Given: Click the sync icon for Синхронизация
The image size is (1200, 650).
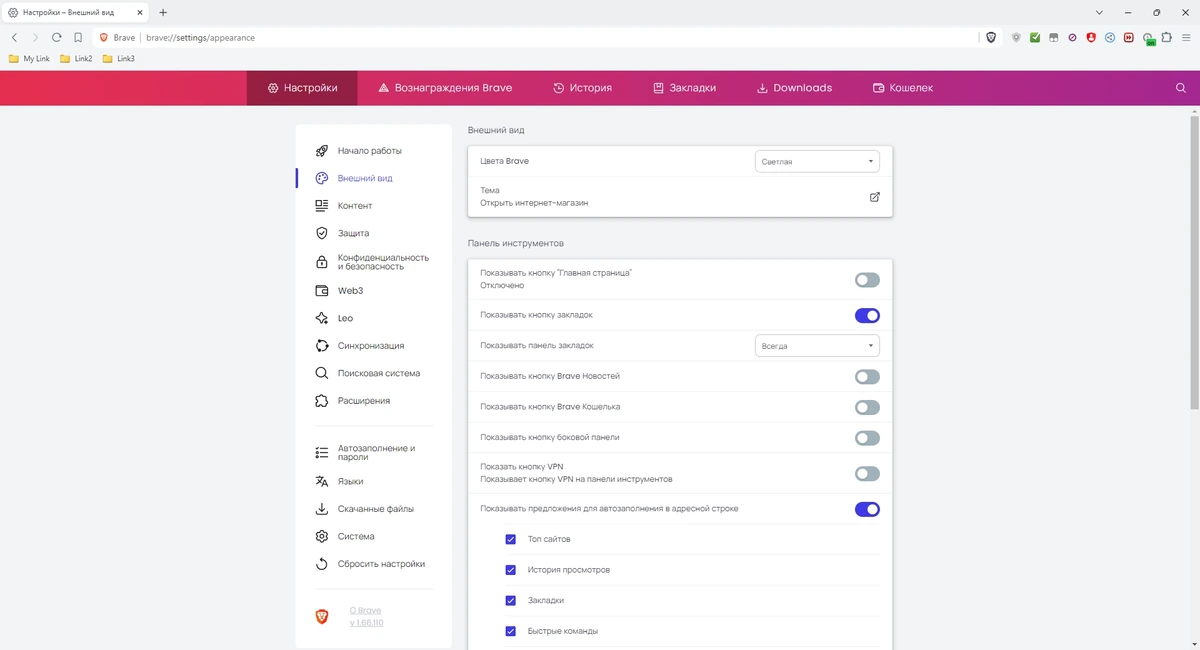Looking at the screenshot, I should tap(321, 346).
